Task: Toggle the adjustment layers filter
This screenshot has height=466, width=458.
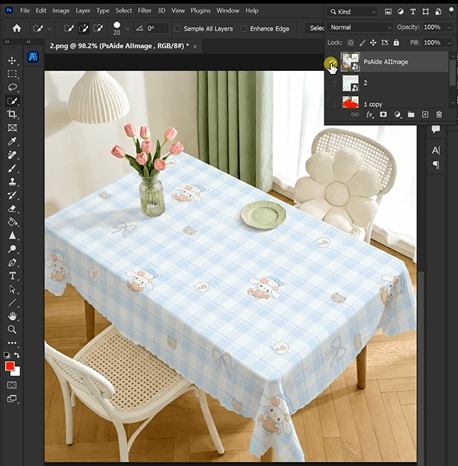Action: click(x=401, y=12)
